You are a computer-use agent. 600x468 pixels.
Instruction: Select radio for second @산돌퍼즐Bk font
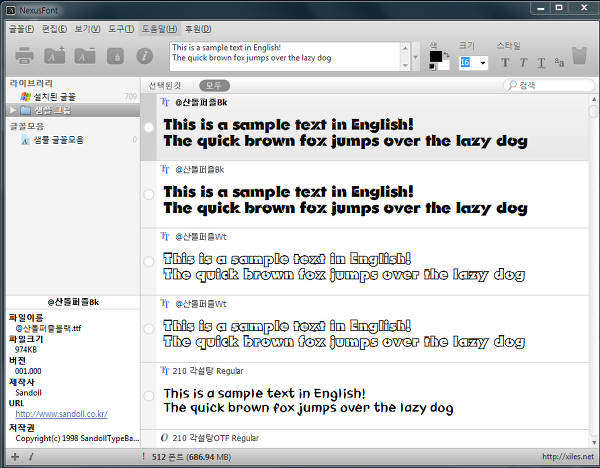[148, 194]
